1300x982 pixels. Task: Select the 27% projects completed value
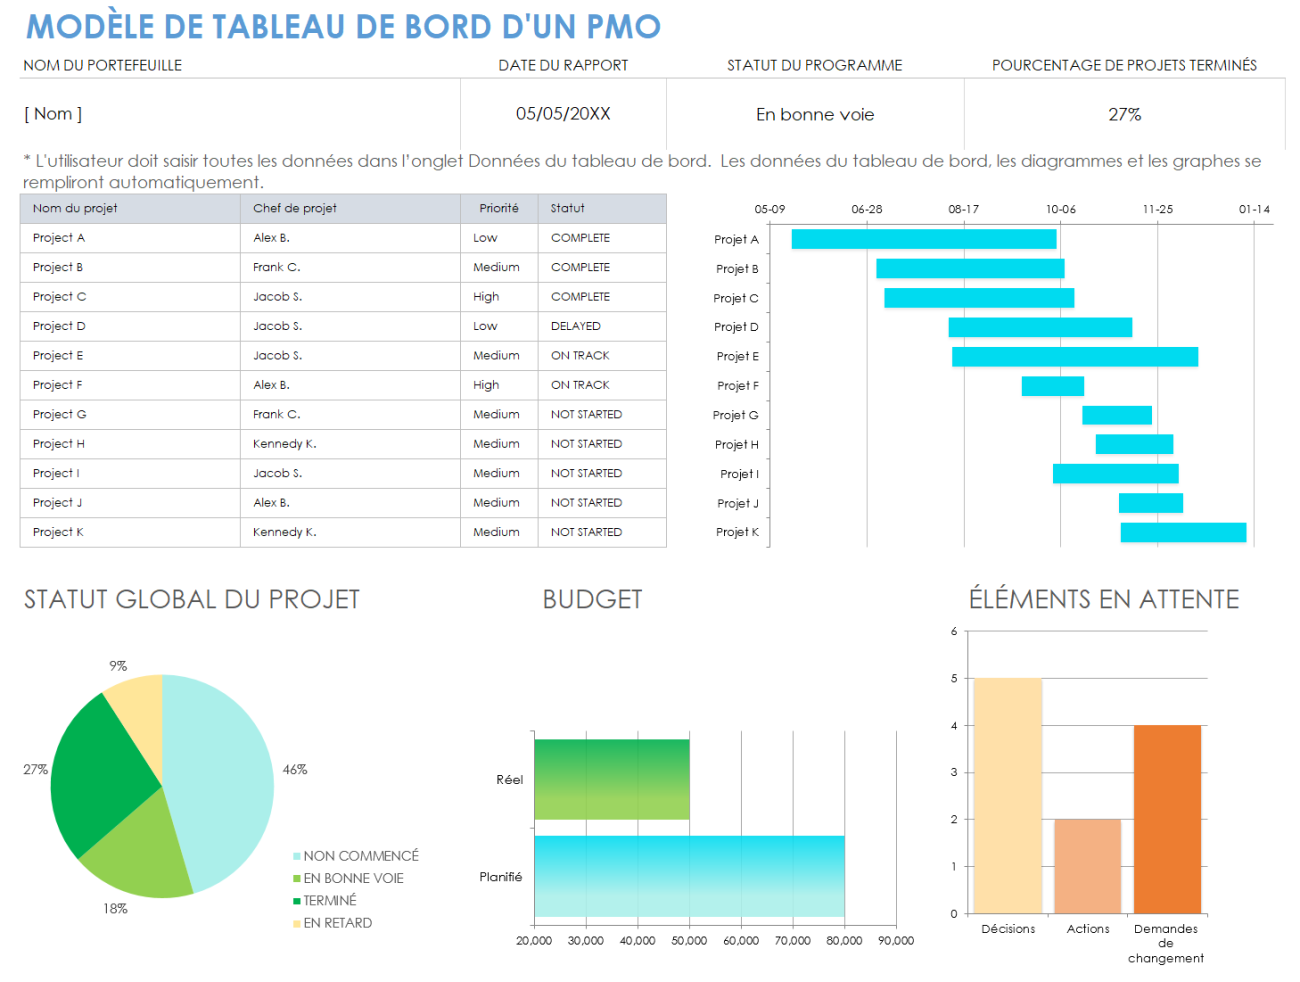point(1127,113)
